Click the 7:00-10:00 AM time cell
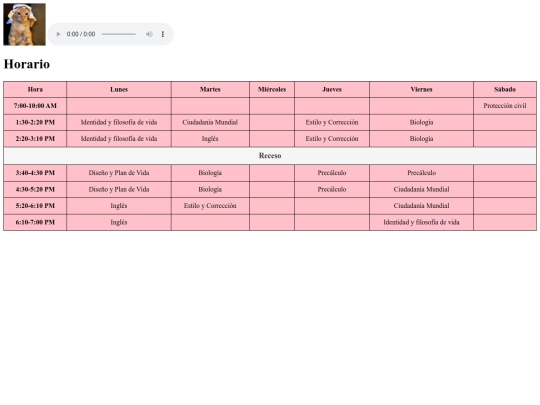Screen dimensions: 540x405 click(35, 106)
